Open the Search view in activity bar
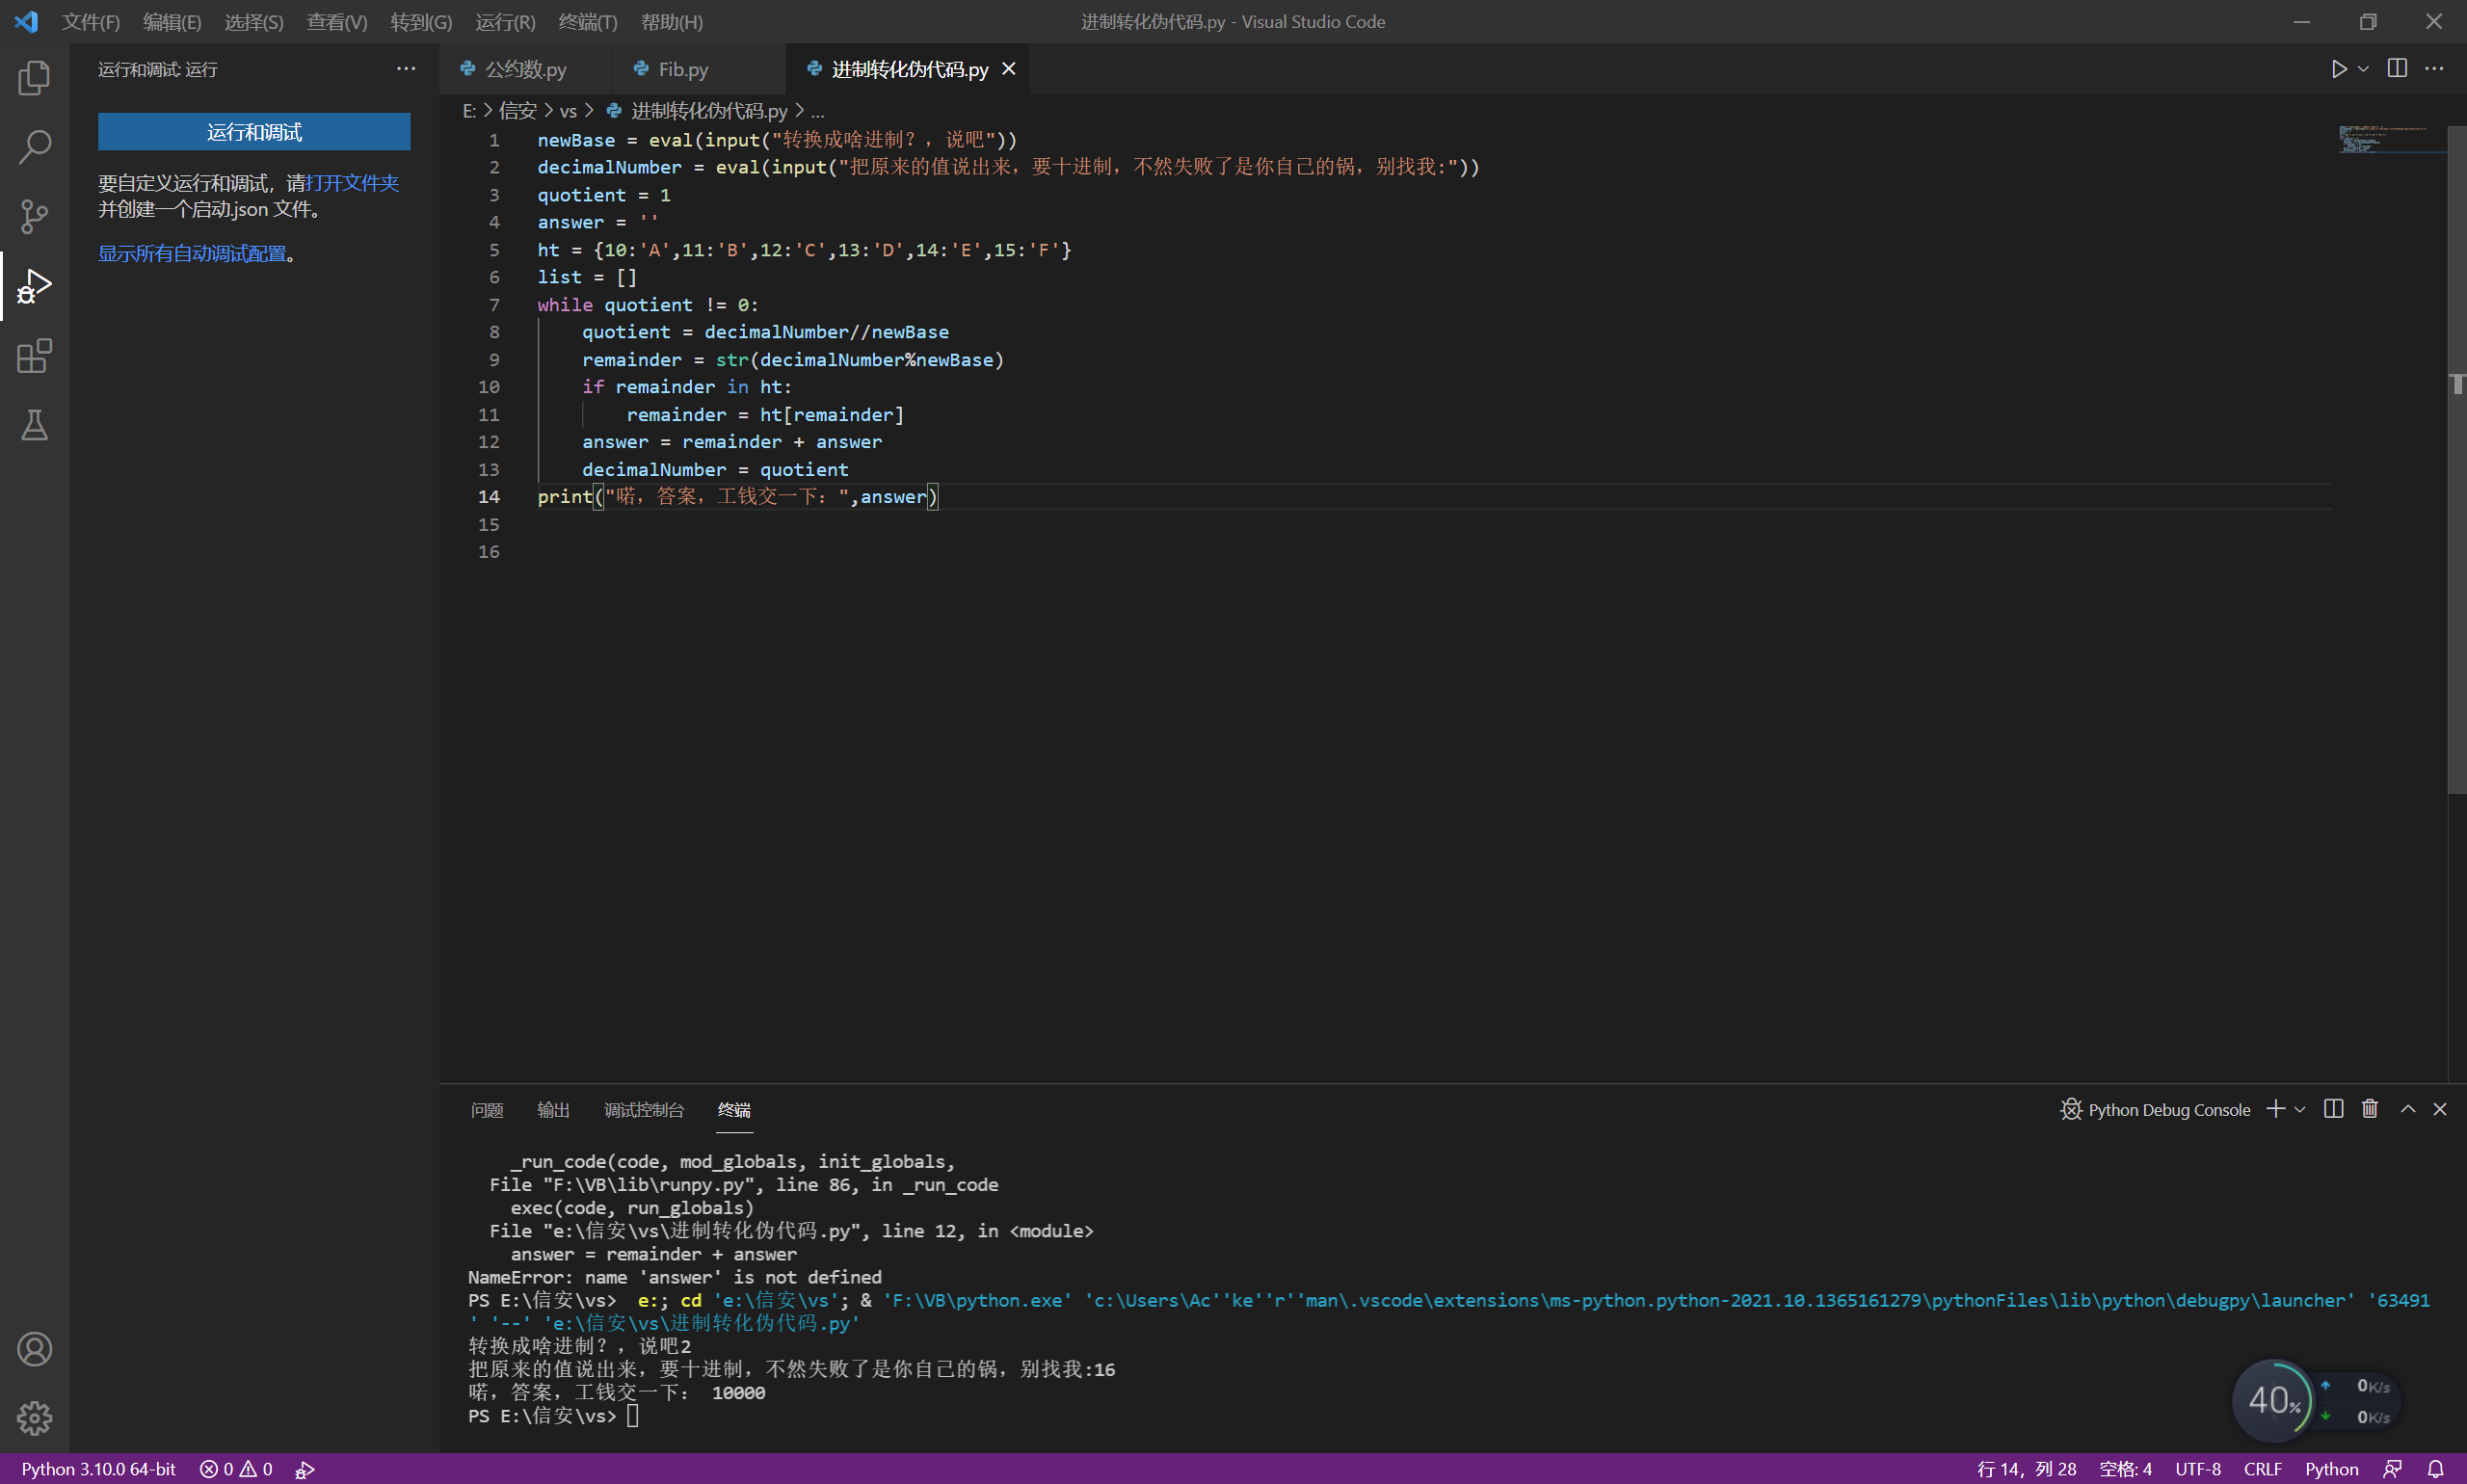 34,147
